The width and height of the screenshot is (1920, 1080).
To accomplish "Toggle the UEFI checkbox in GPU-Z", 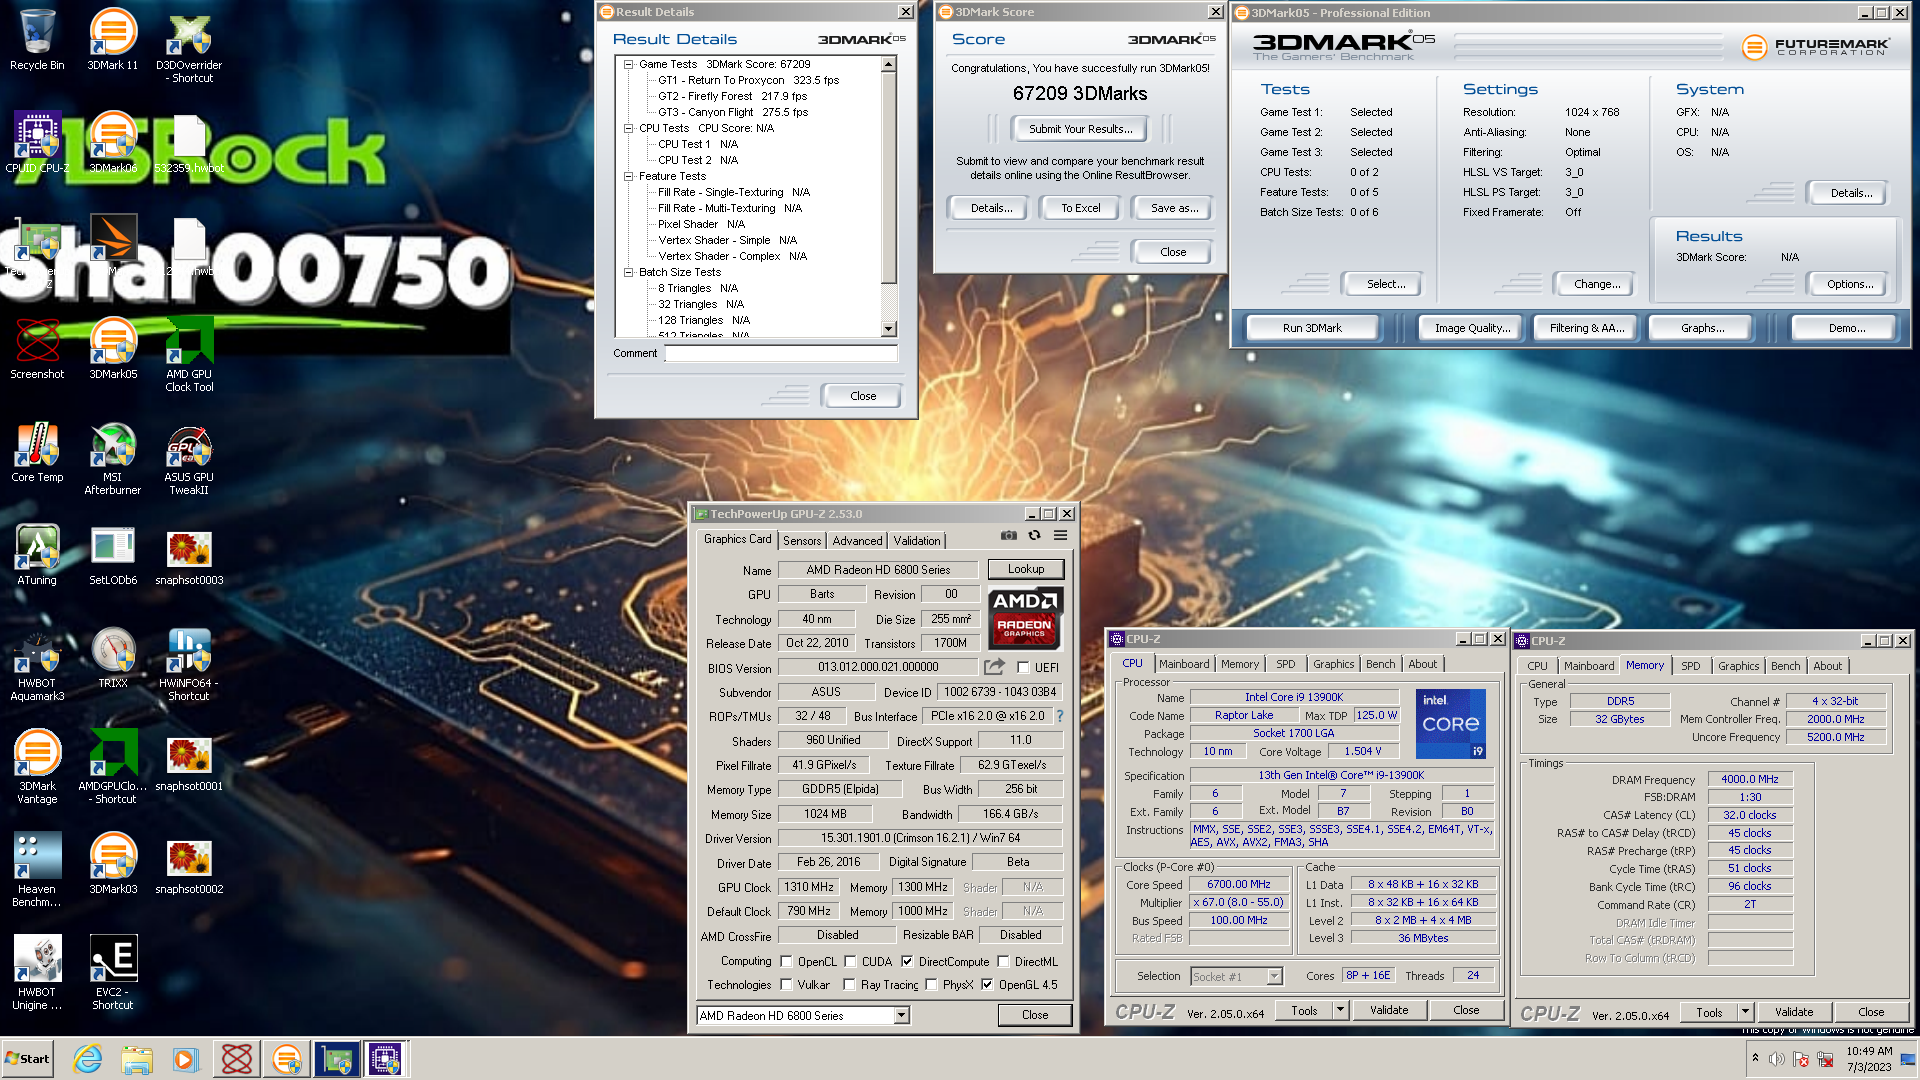I will (x=1023, y=668).
